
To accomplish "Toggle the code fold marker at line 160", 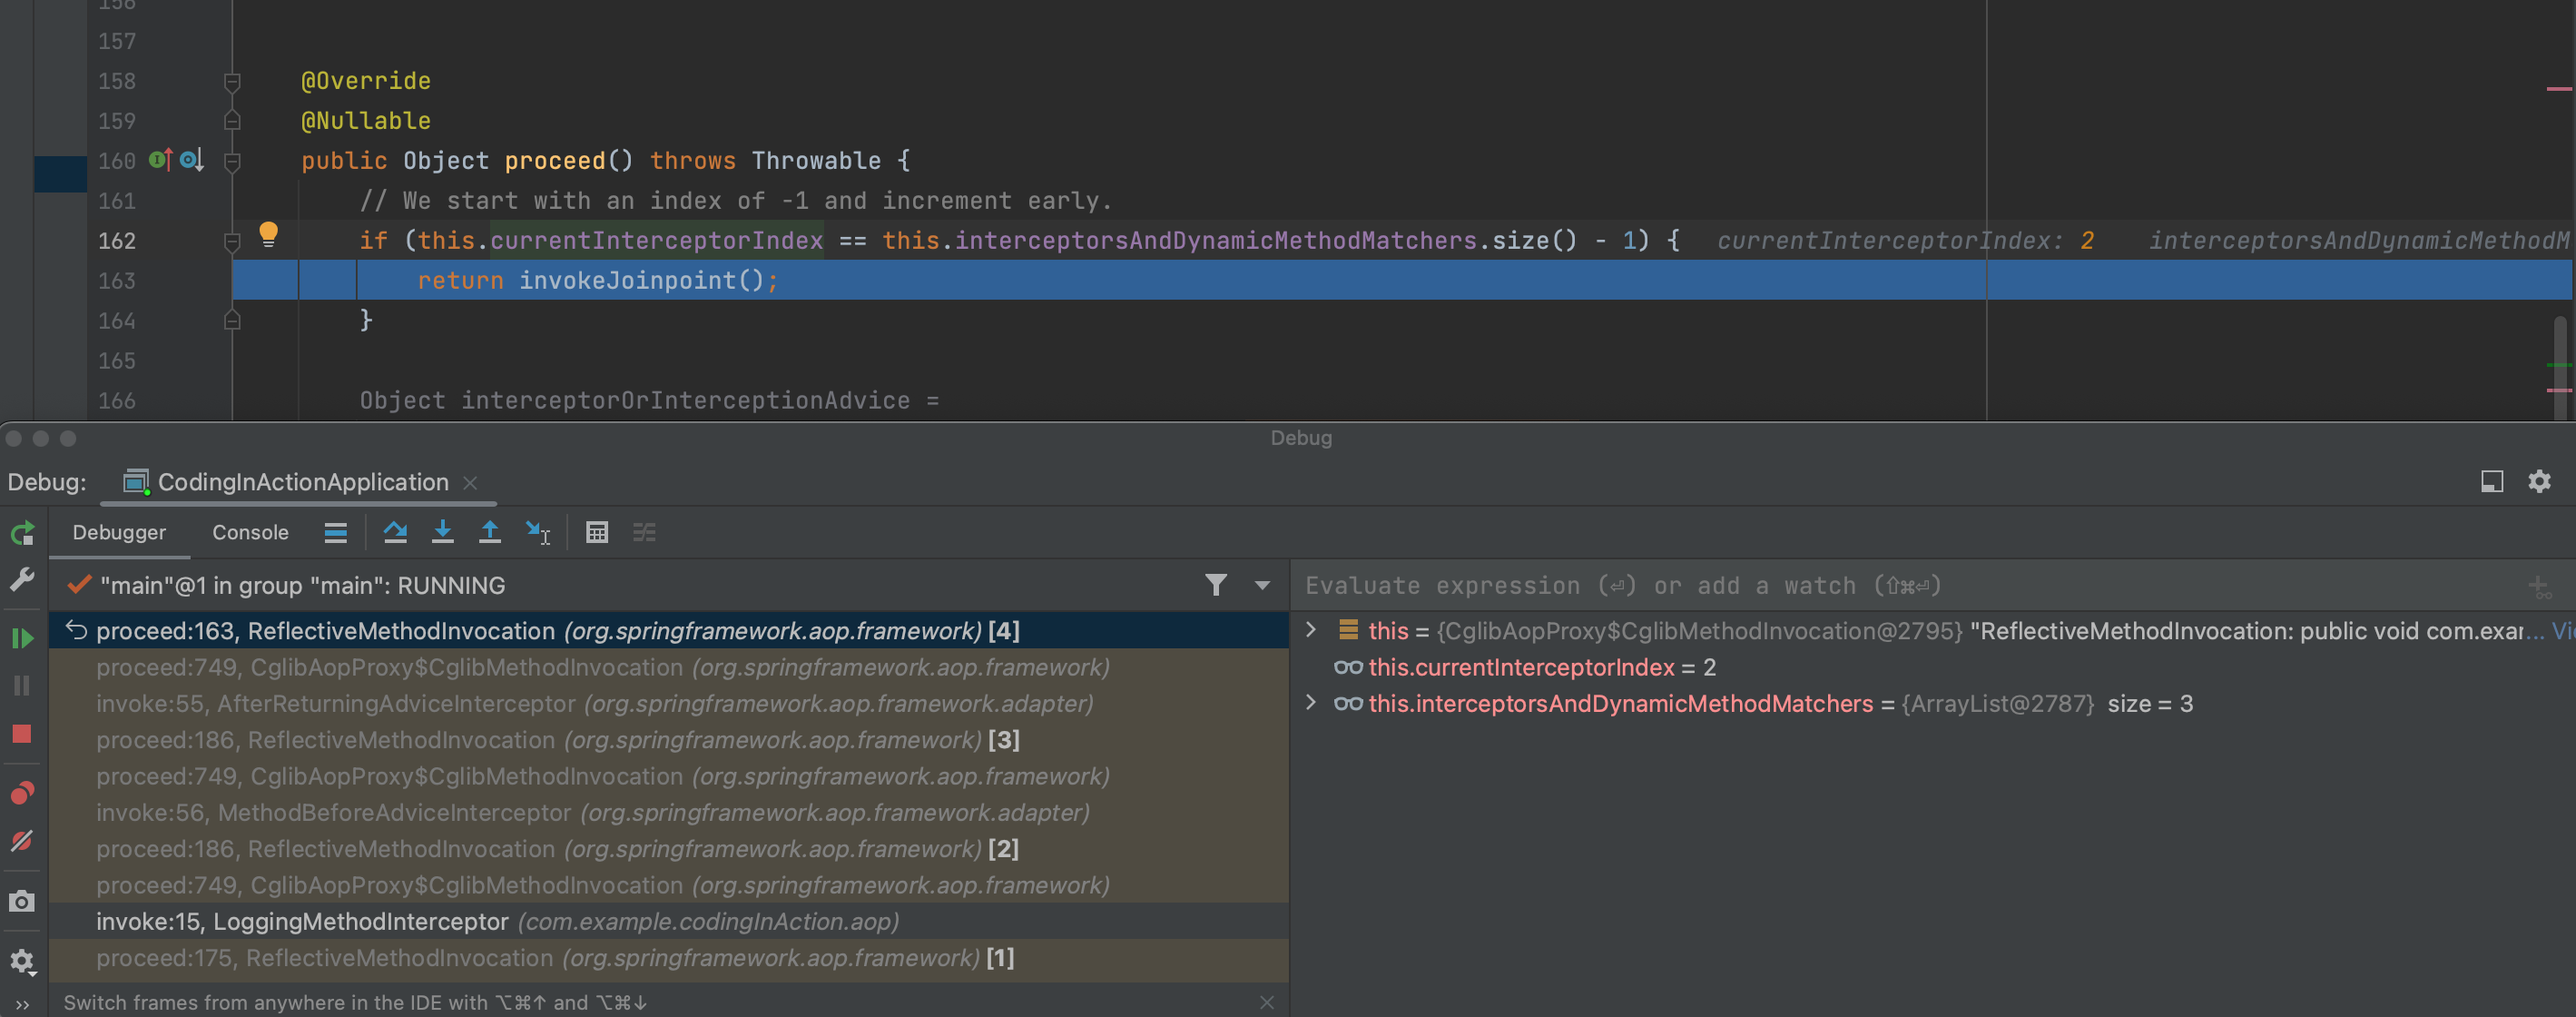I will pyautogui.click(x=232, y=161).
